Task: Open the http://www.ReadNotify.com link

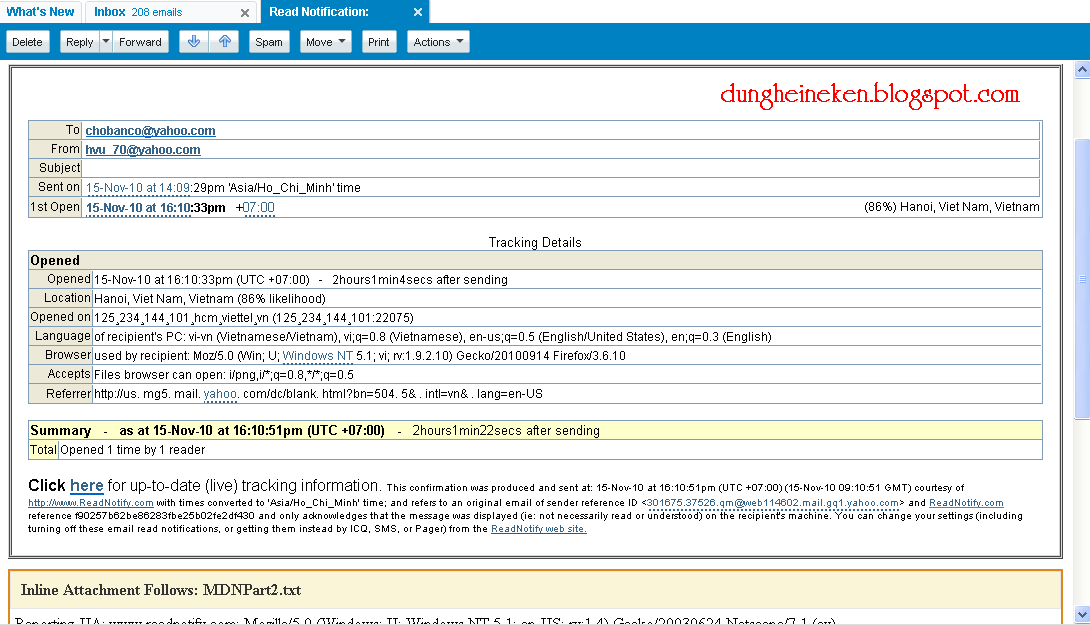Action: [x=90, y=503]
